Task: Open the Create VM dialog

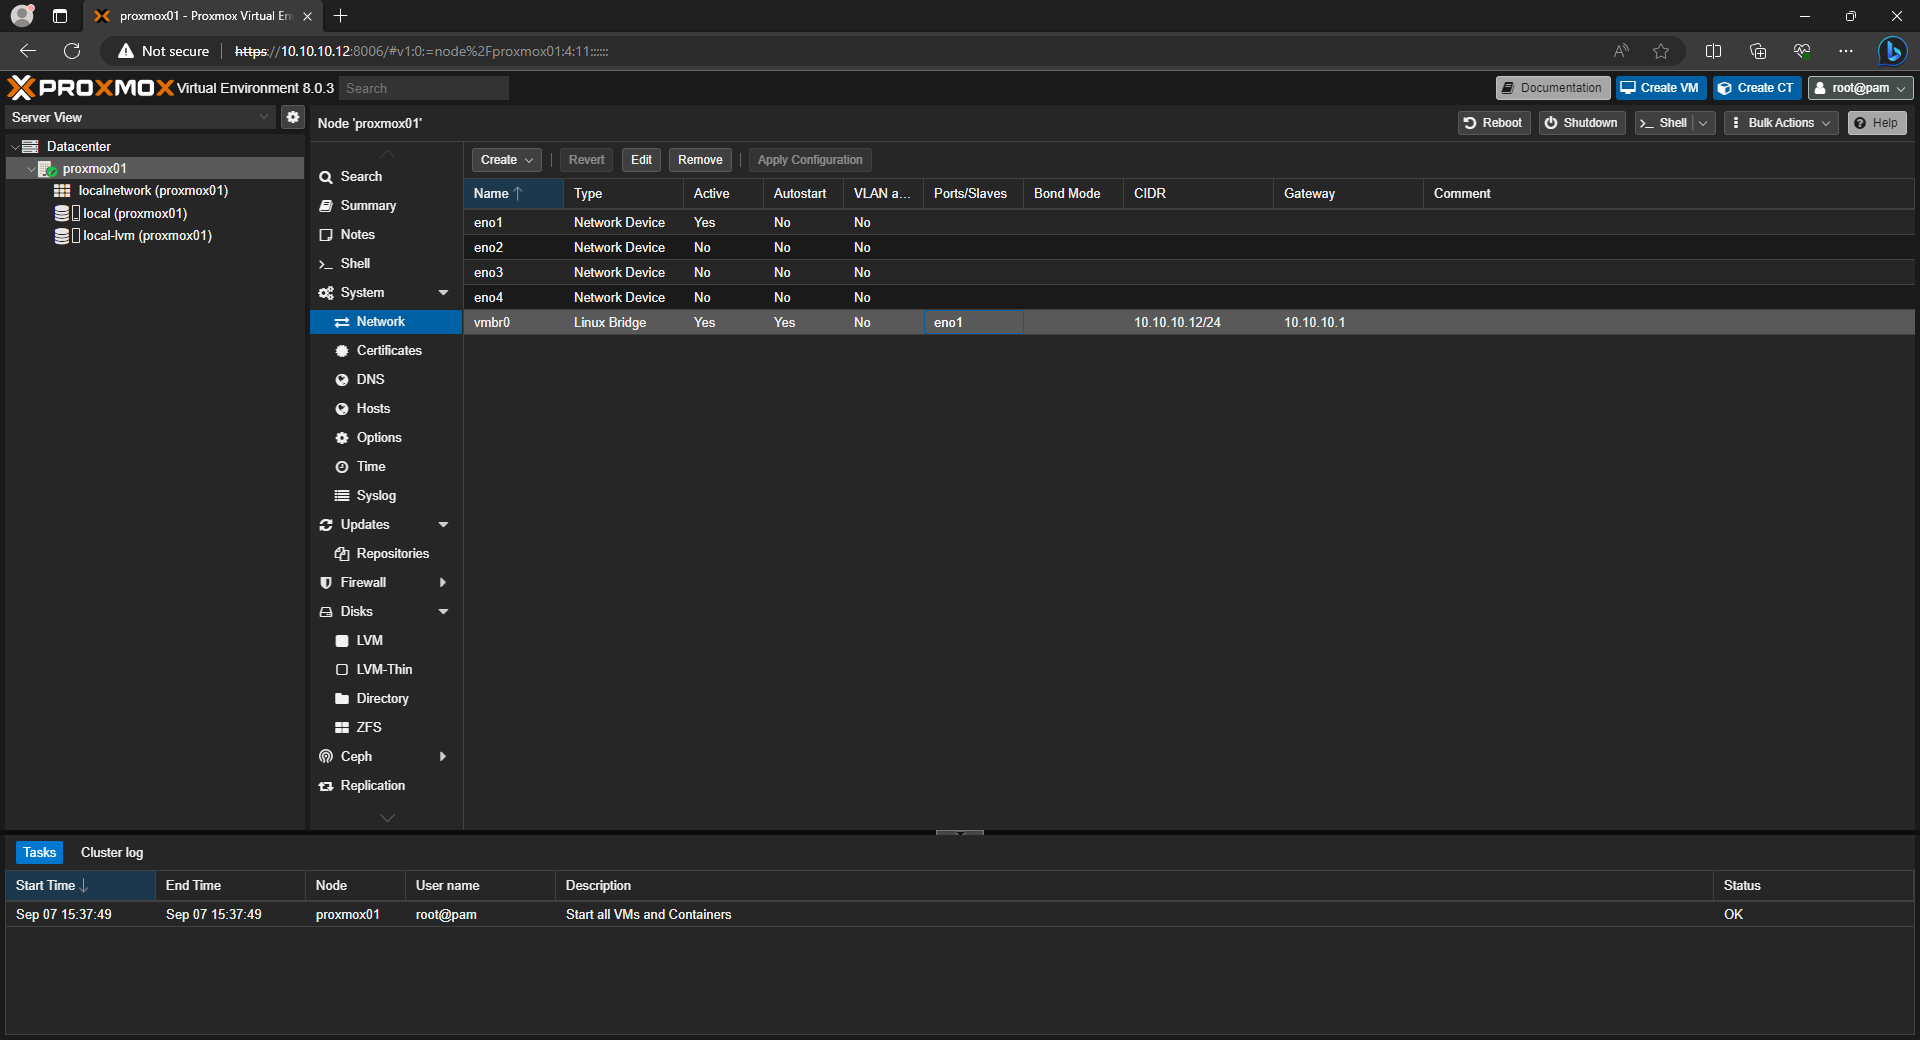Action: coord(1660,88)
